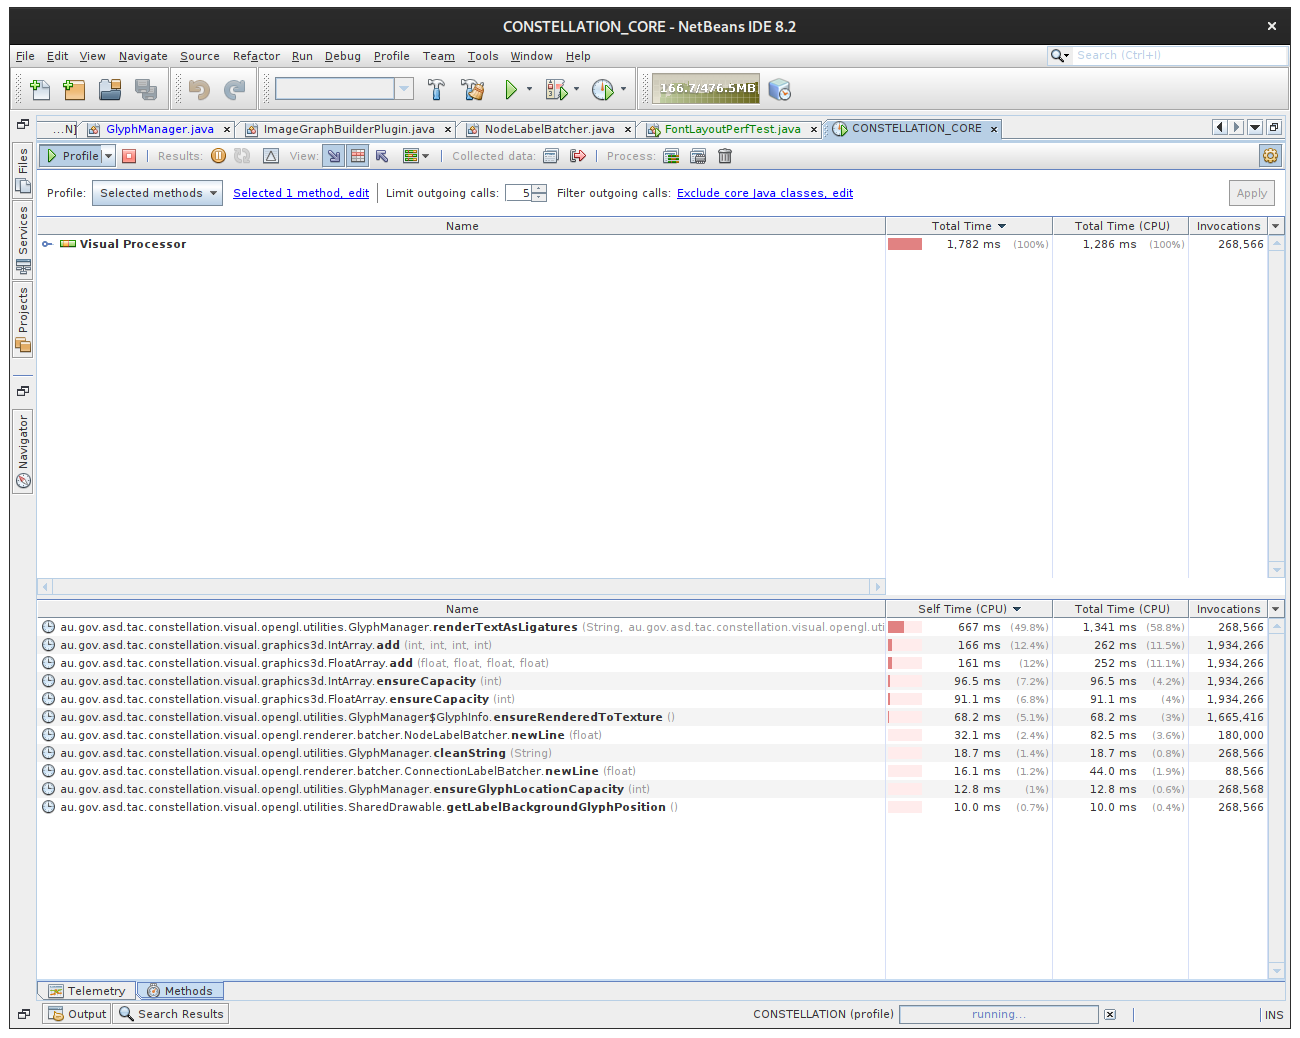Click the Apply button
Screen dimensions: 1300x1038
1252,192
